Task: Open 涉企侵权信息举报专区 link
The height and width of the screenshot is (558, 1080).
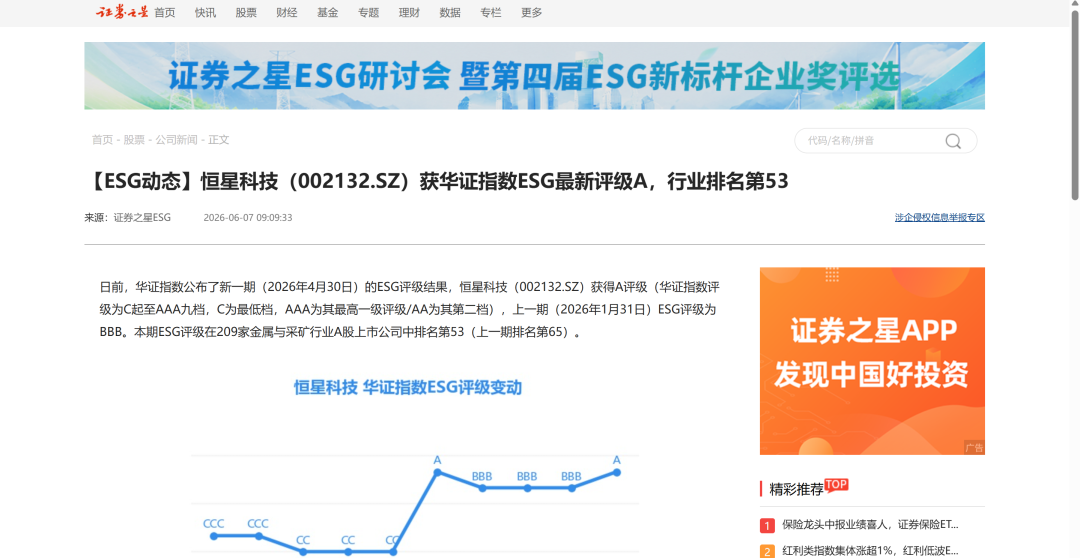Action: coord(939,218)
